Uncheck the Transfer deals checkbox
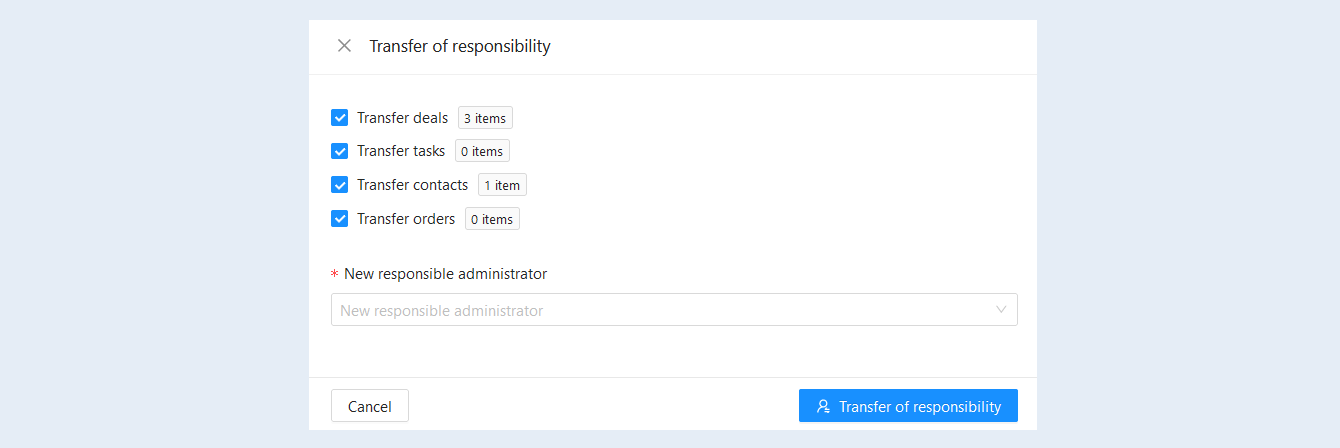 pos(339,118)
